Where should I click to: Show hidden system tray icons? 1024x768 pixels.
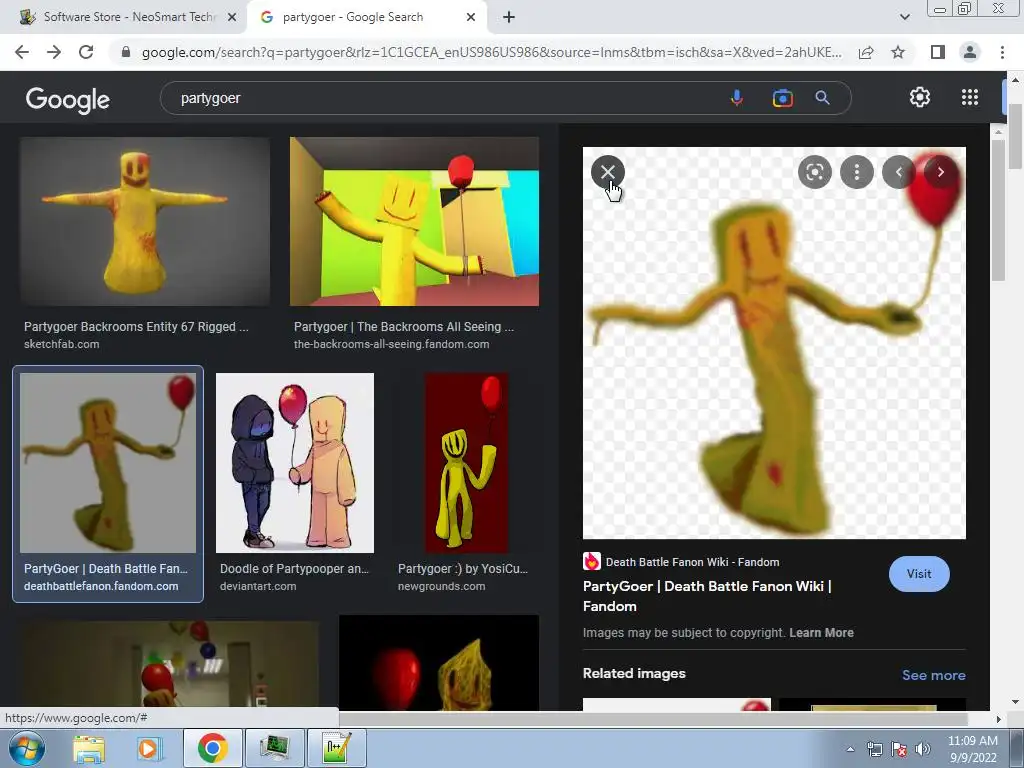[x=850, y=749]
